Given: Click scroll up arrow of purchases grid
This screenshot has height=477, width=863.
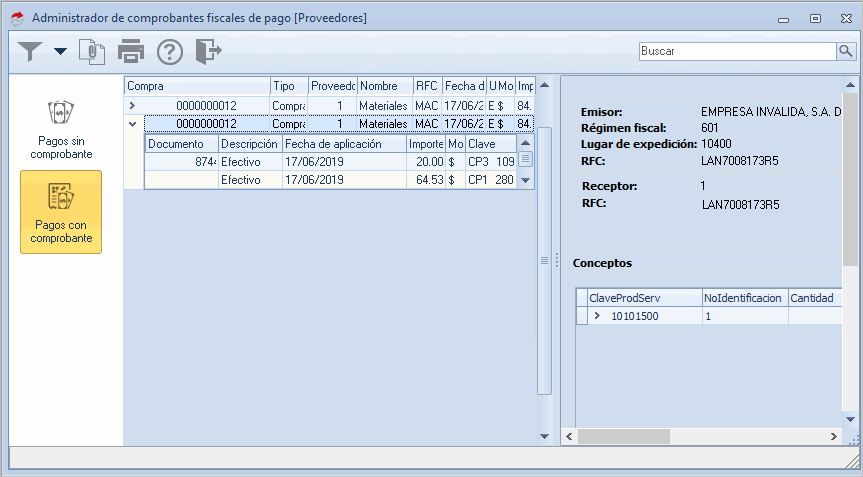Looking at the screenshot, I should 544,85.
